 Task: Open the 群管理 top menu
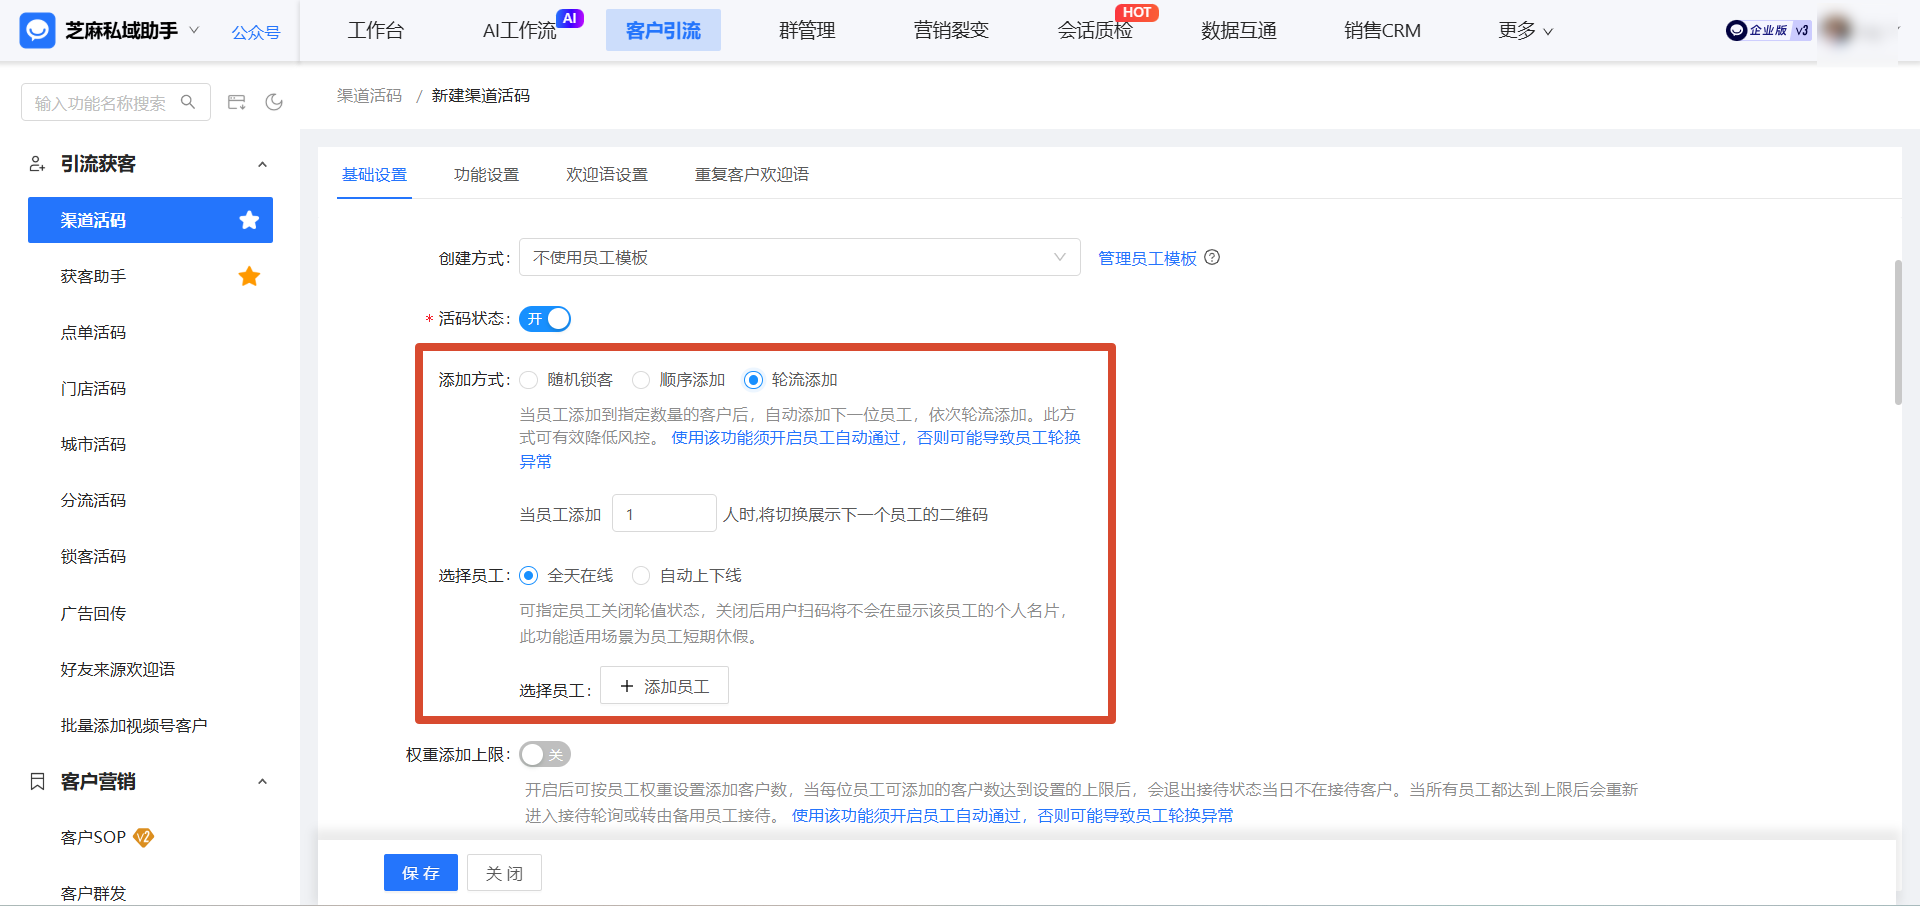[x=807, y=31]
